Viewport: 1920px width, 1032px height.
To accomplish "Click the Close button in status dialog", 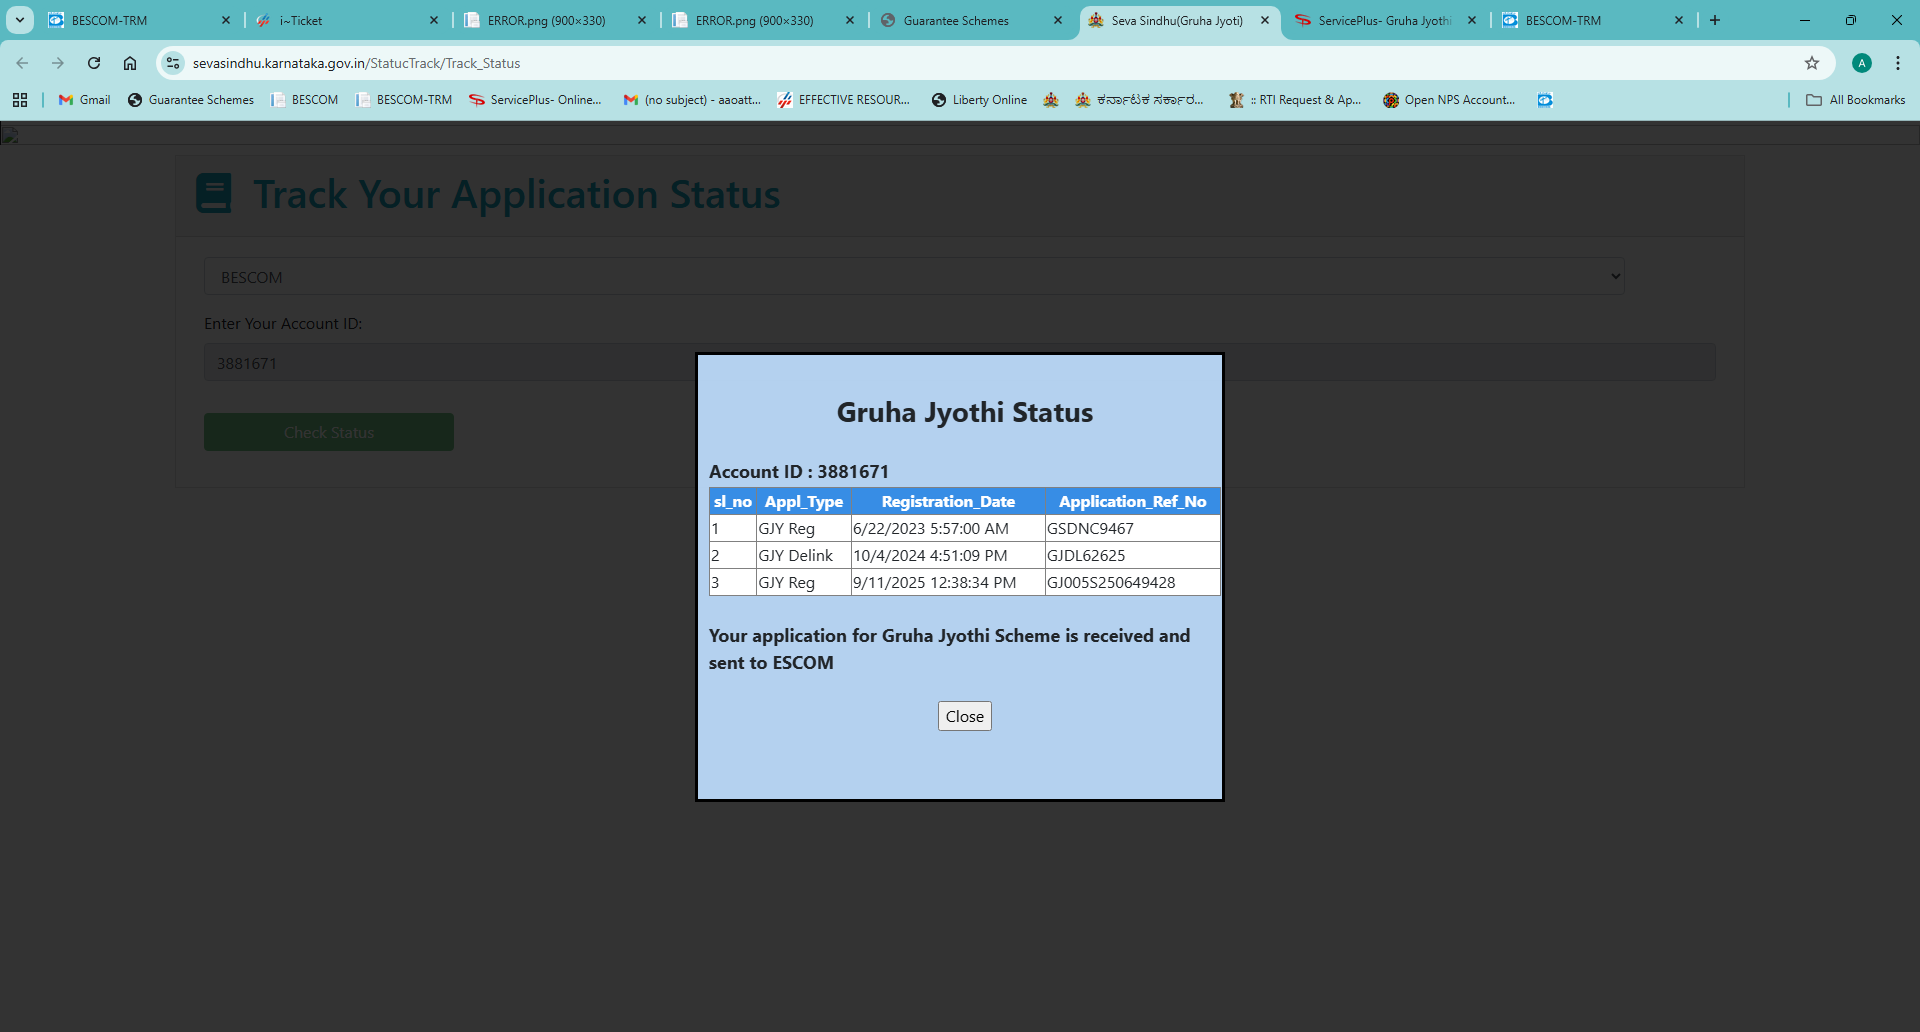I will [x=964, y=716].
